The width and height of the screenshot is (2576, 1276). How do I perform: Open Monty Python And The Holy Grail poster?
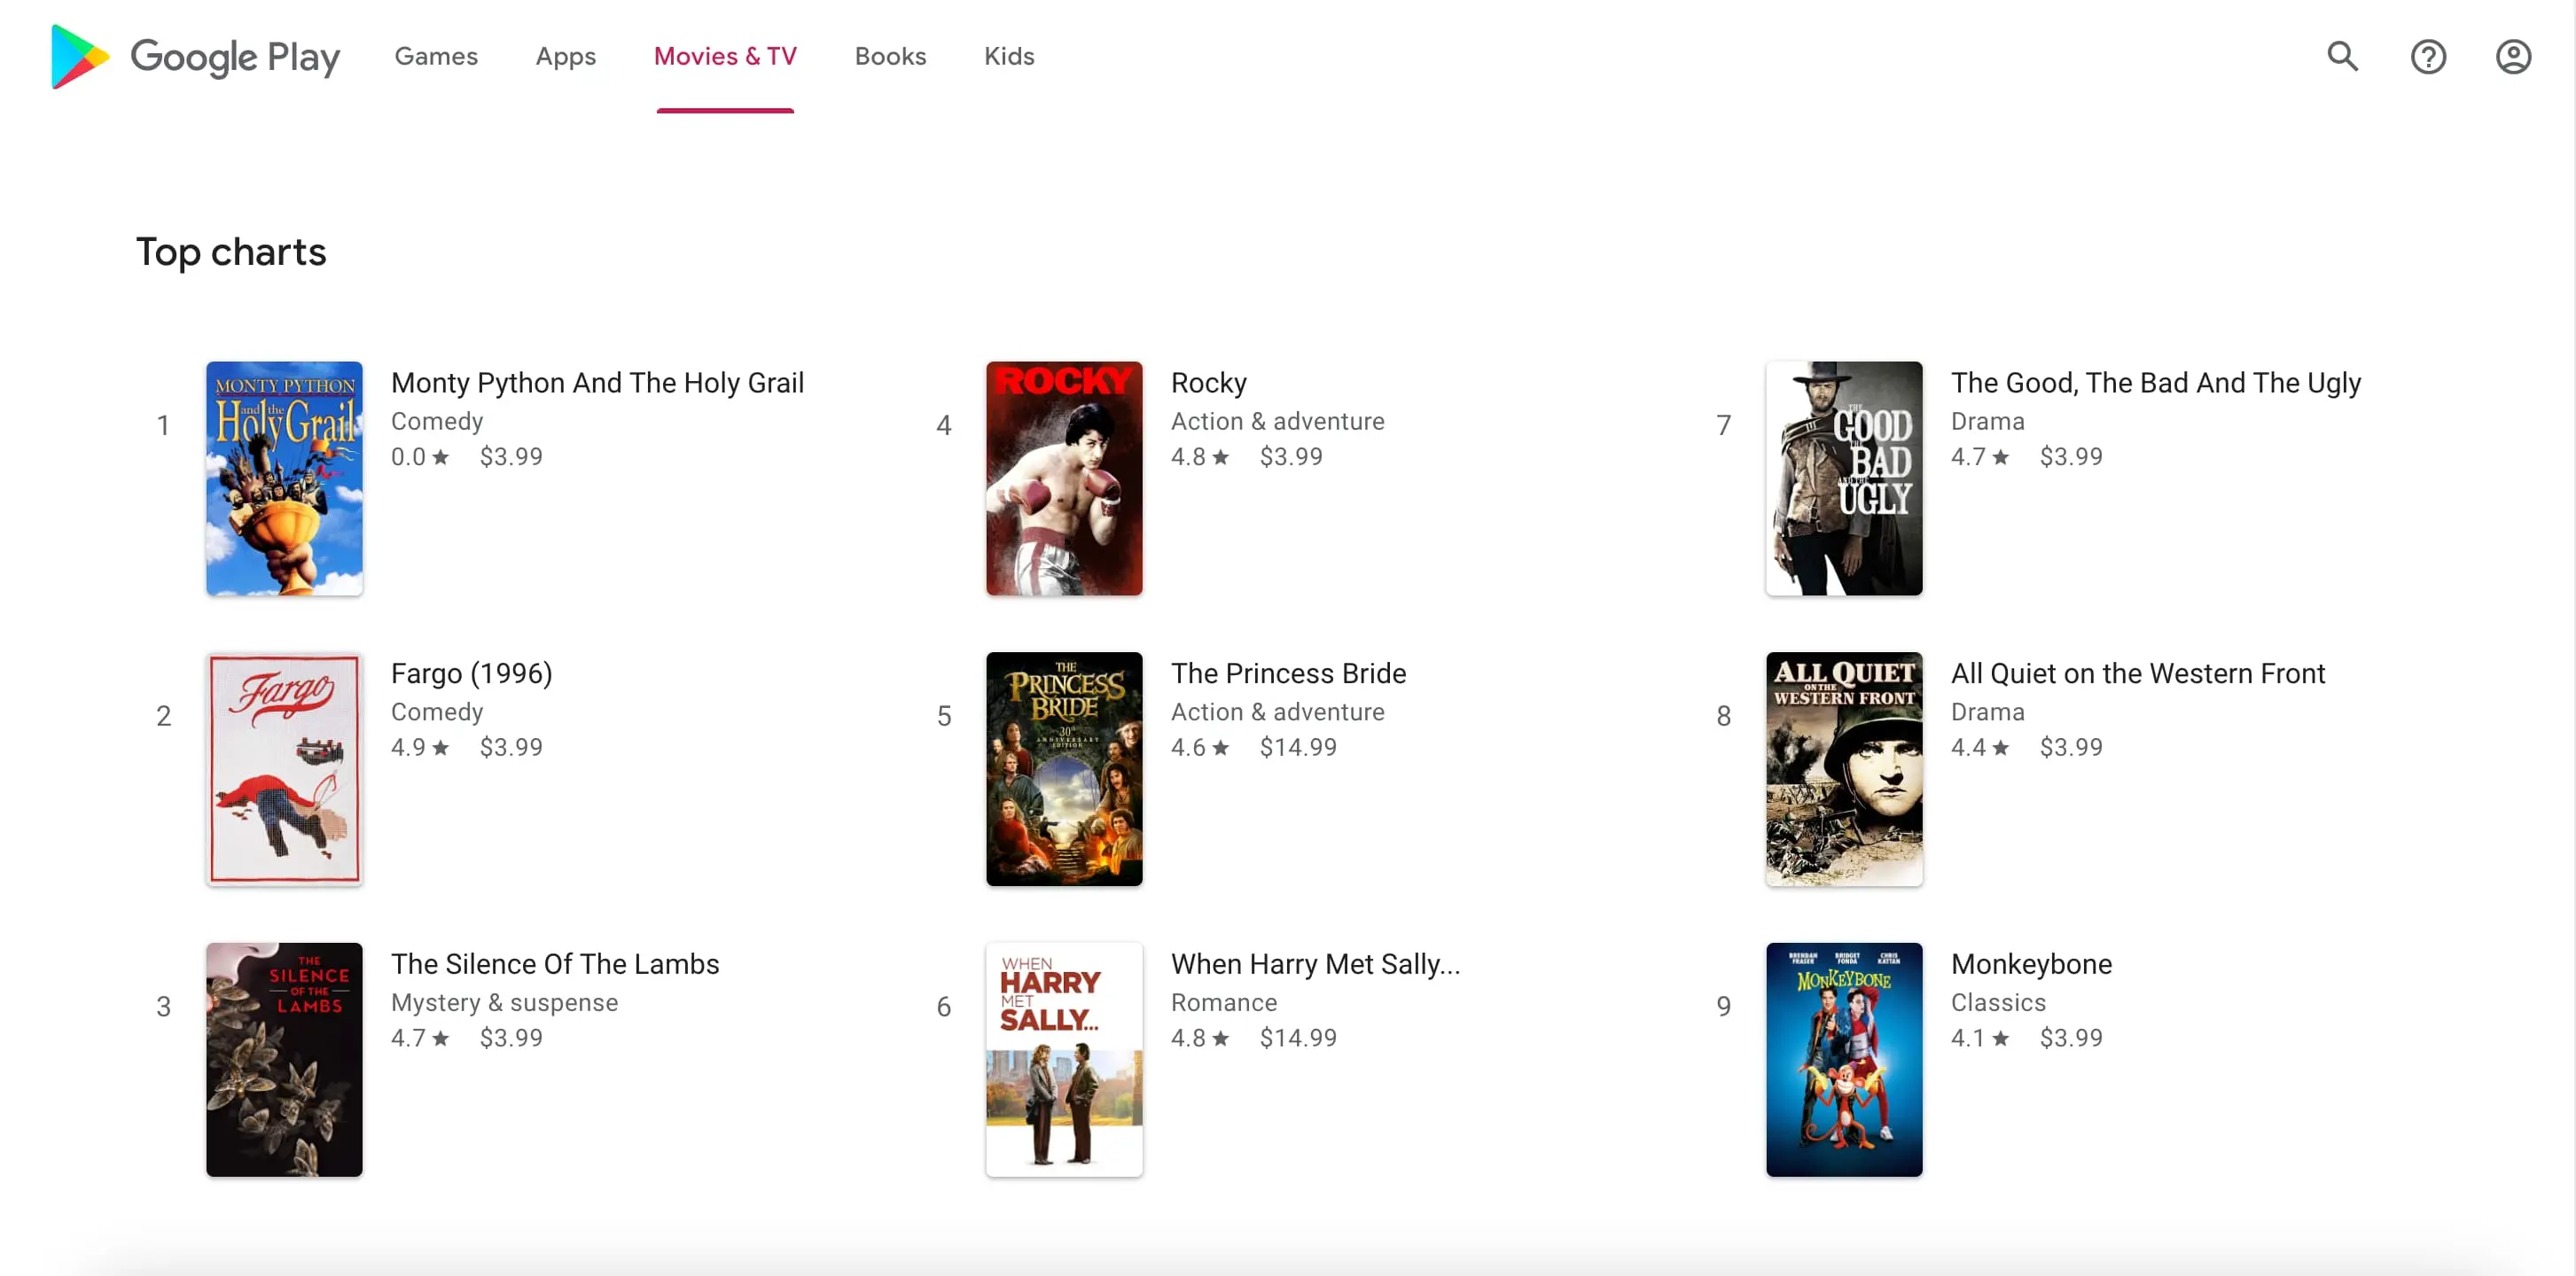coord(284,478)
